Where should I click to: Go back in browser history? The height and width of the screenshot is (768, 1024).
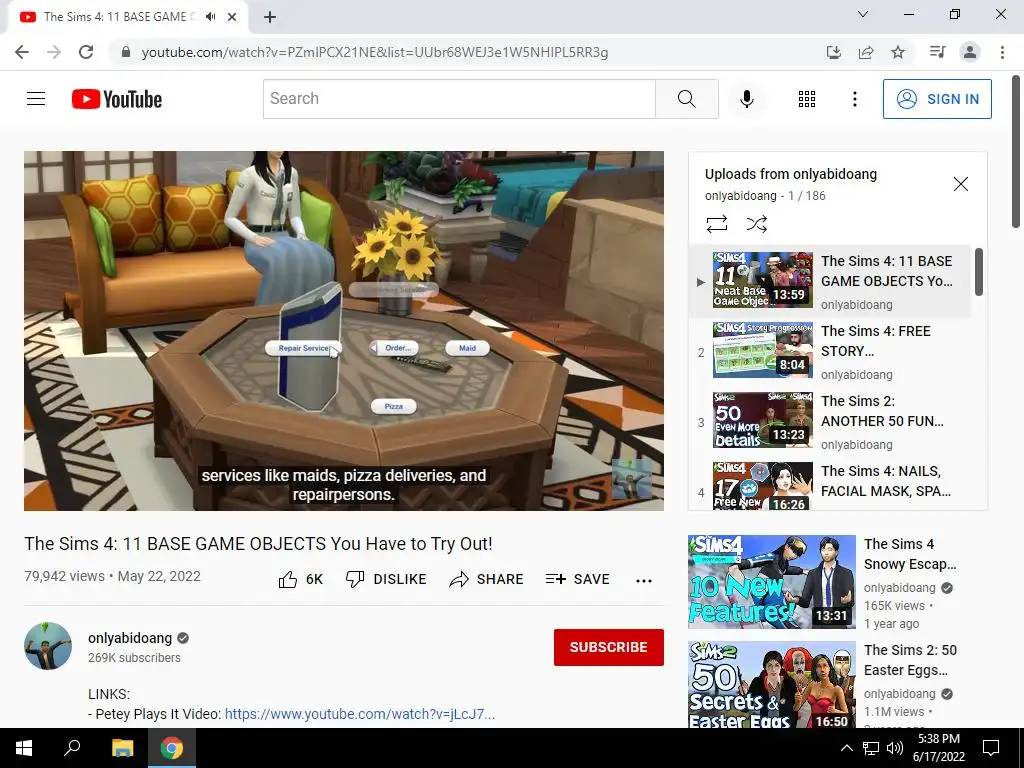(x=22, y=52)
